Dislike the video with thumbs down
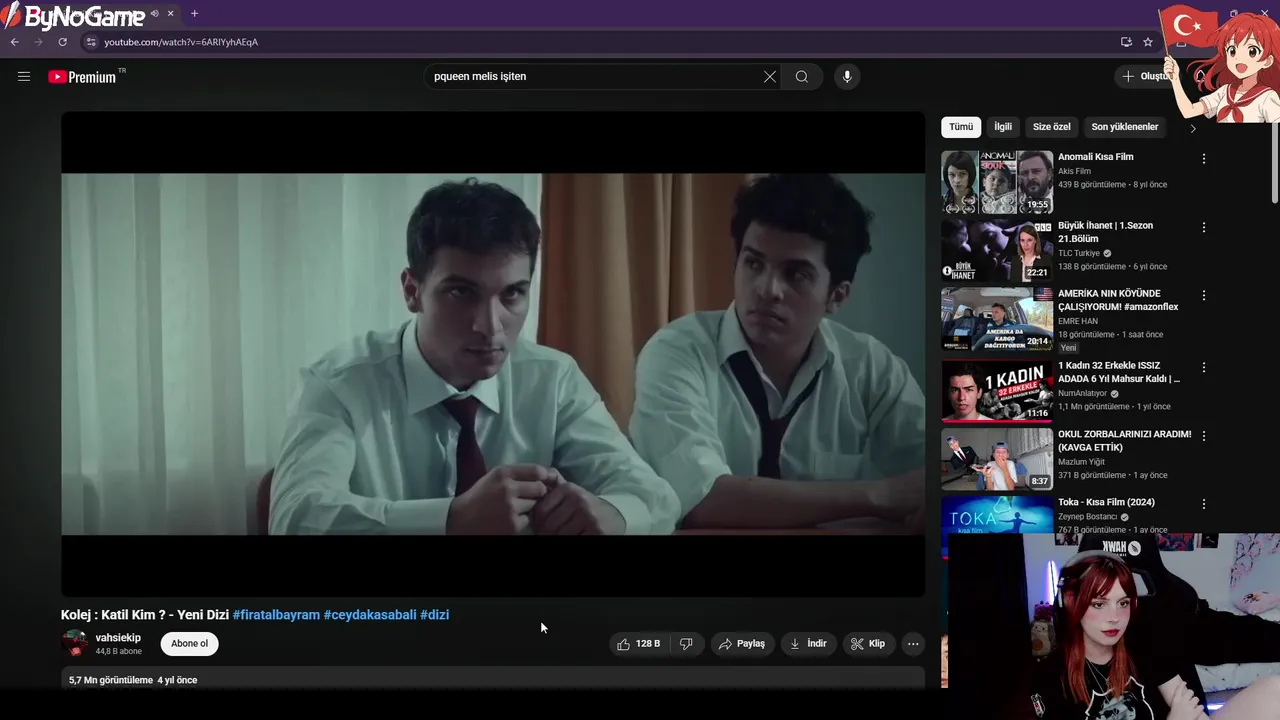Image resolution: width=1280 pixels, height=720 pixels. point(686,644)
